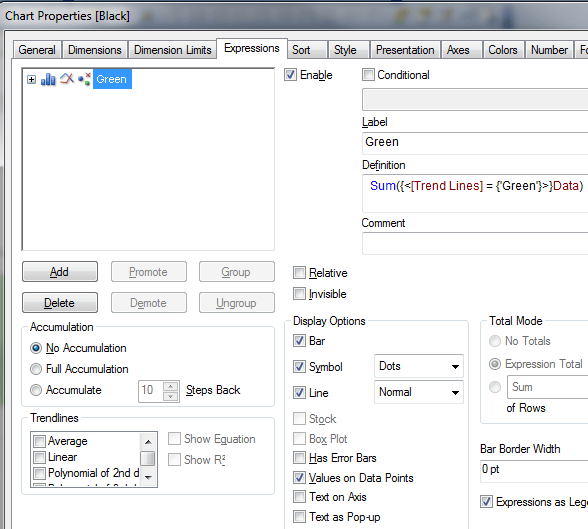The width and height of the screenshot is (588, 529).
Task: Uncheck Values on Data Points
Action: 299,478
